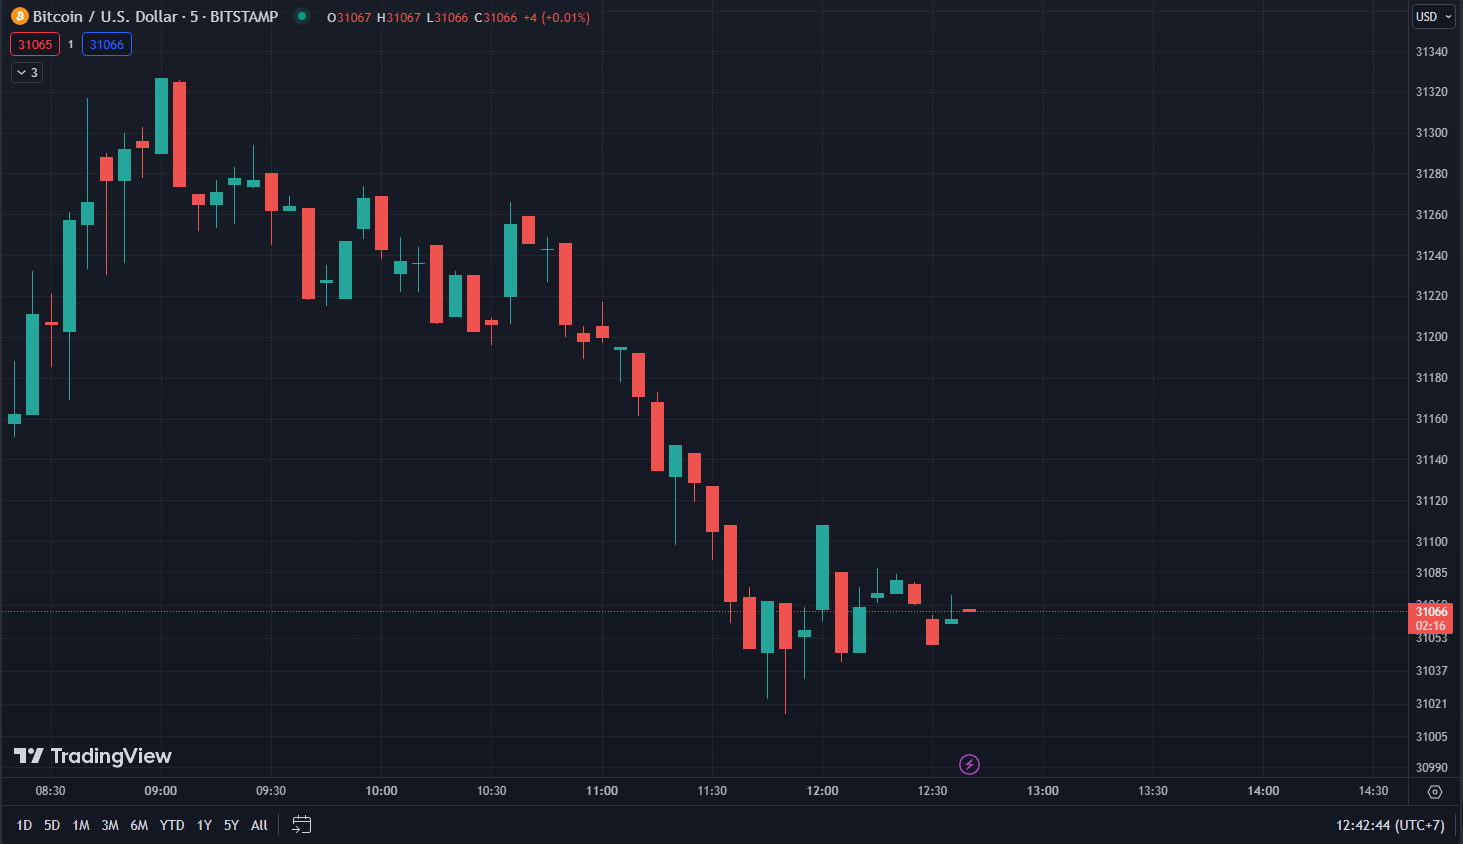This screenshot has width=1463, height=844.
Task: Click the purple lightning bolt event icon
Action: click(x=969, y=764)
